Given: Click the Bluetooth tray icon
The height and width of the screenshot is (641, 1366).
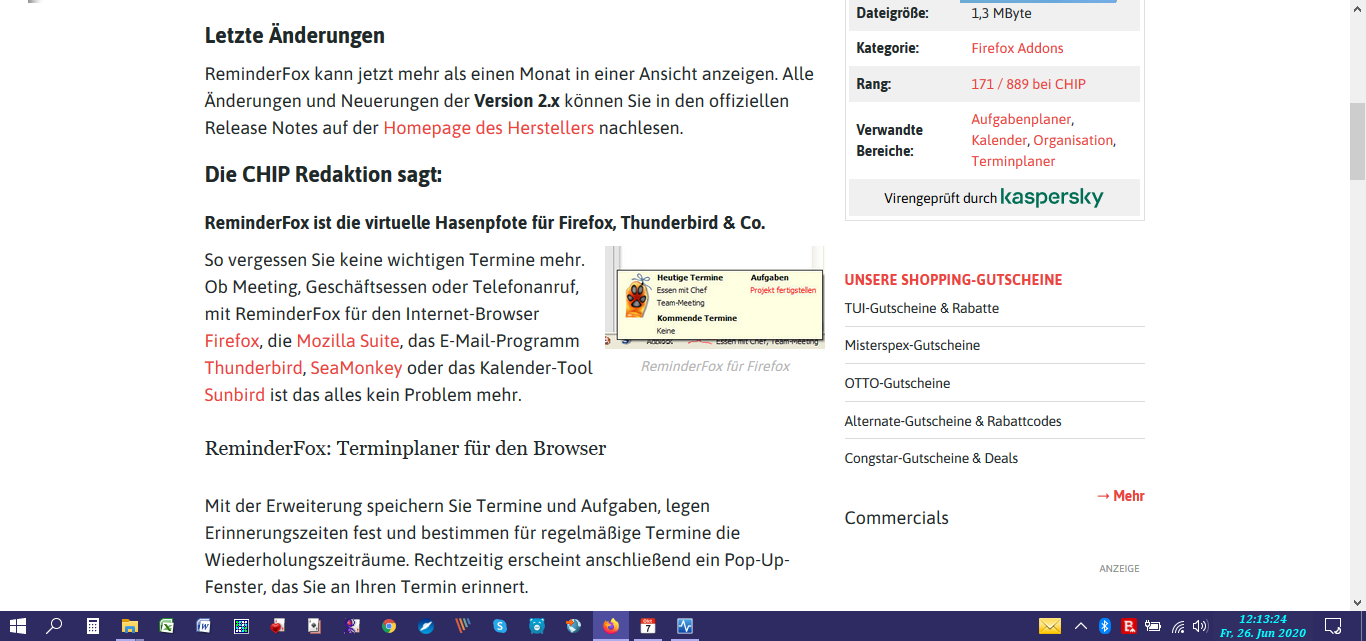Looking at the screenshot, I should [x=1105, y=626].
